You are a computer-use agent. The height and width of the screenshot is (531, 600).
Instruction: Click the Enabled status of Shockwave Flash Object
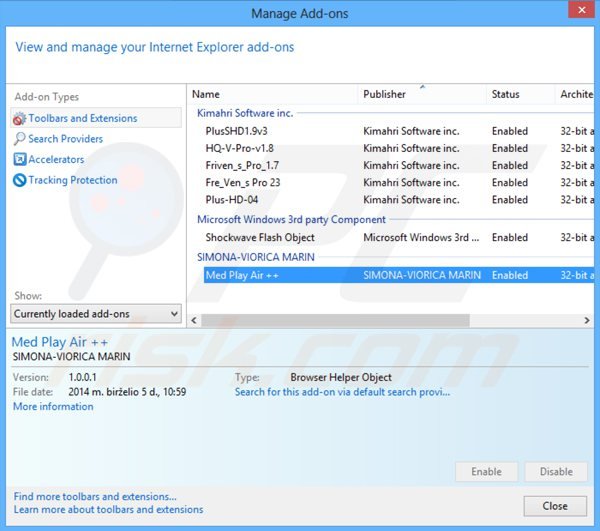pos(510,238)
